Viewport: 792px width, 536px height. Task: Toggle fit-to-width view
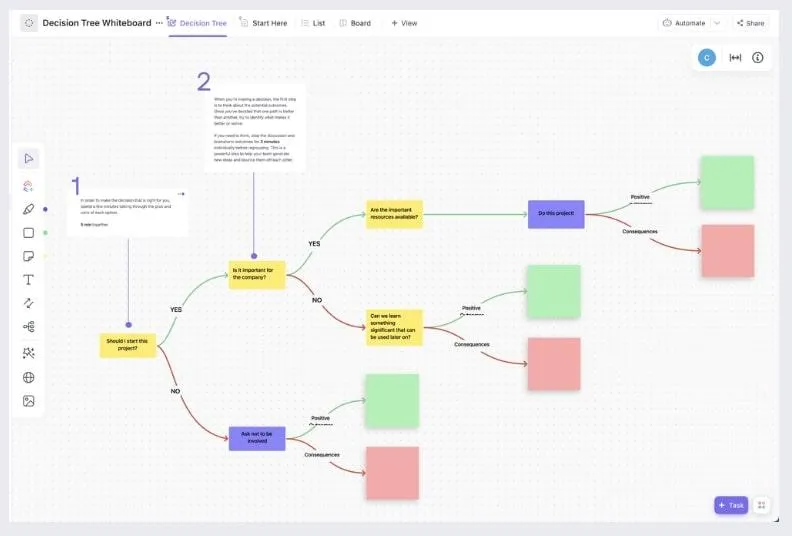tap(735, 58)
